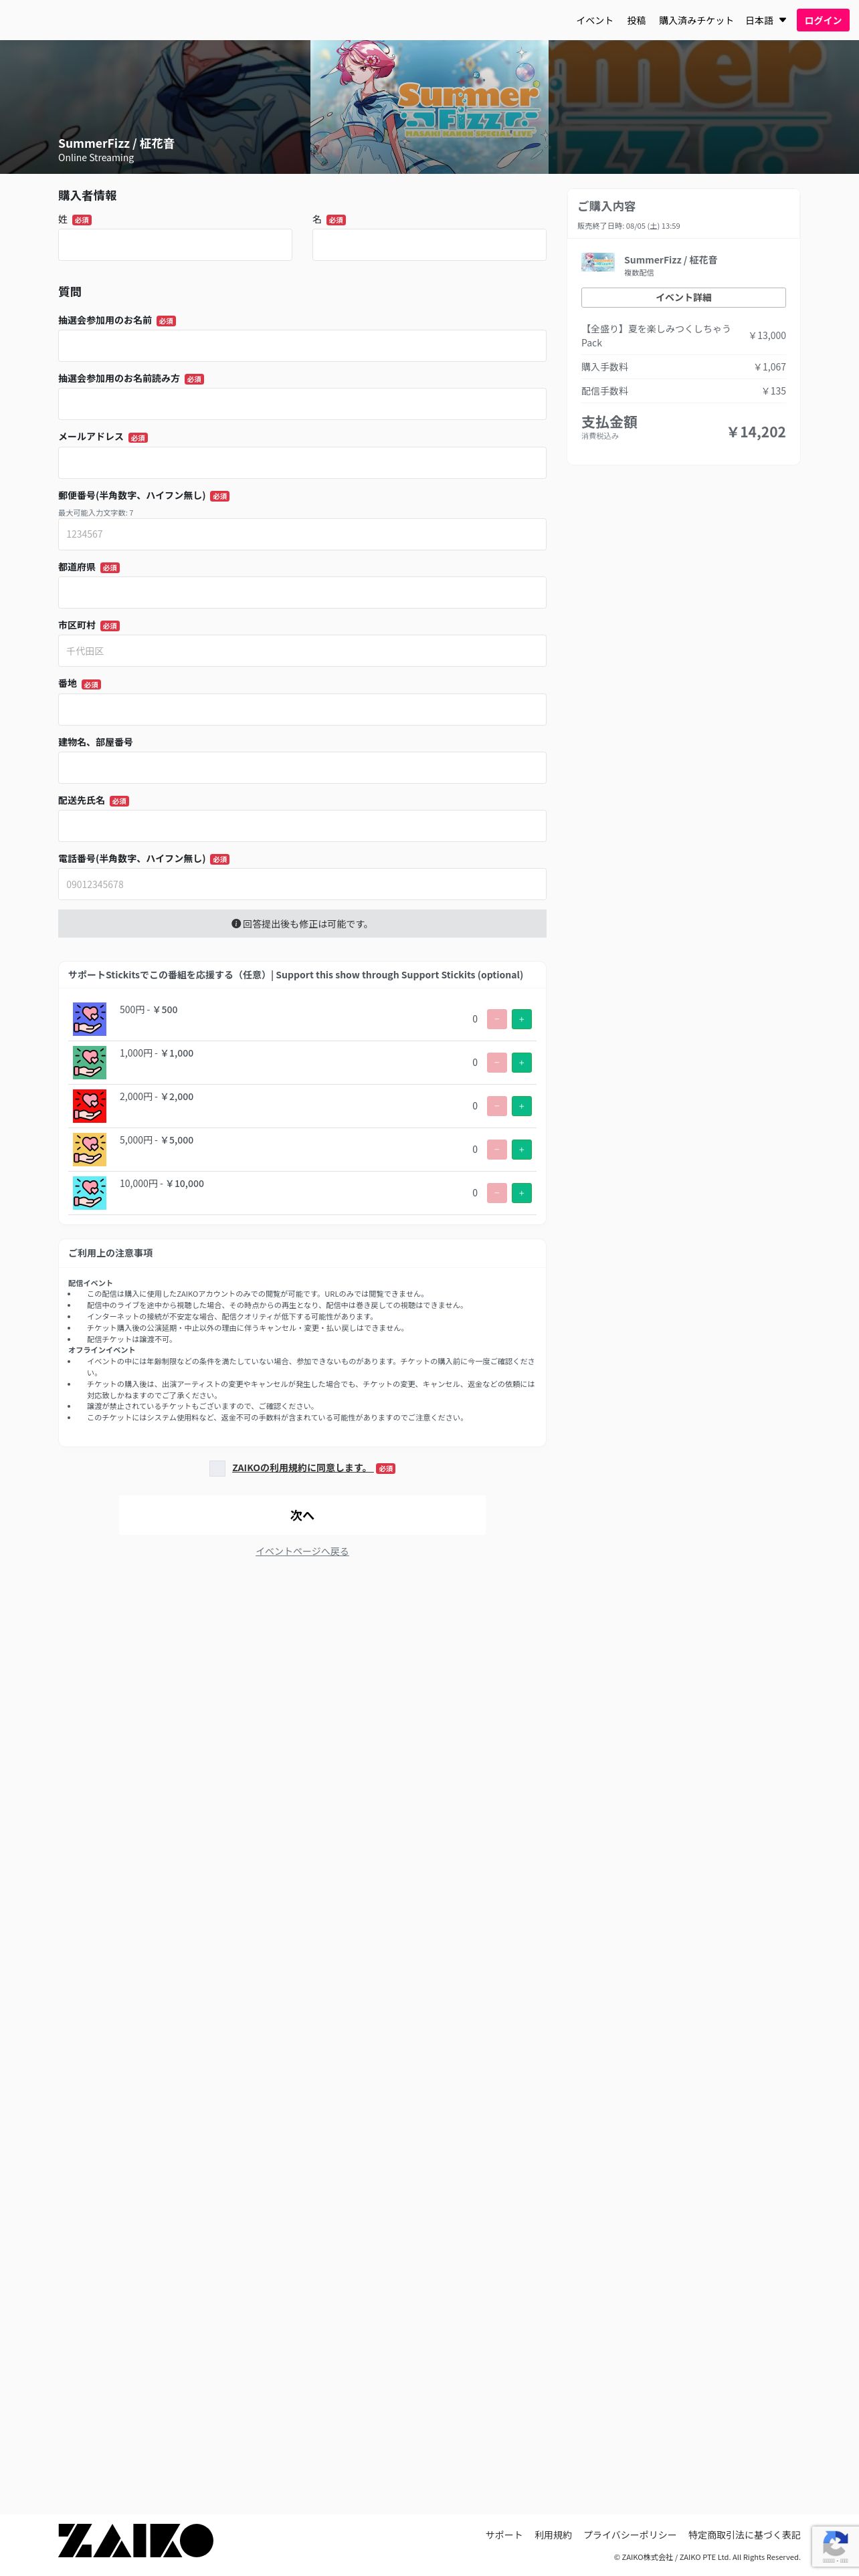The height and width of the screenshot is (2576, 859).
Task: Click the 購入手数料 ¥1,067 value
Action: tap(770, 367)
